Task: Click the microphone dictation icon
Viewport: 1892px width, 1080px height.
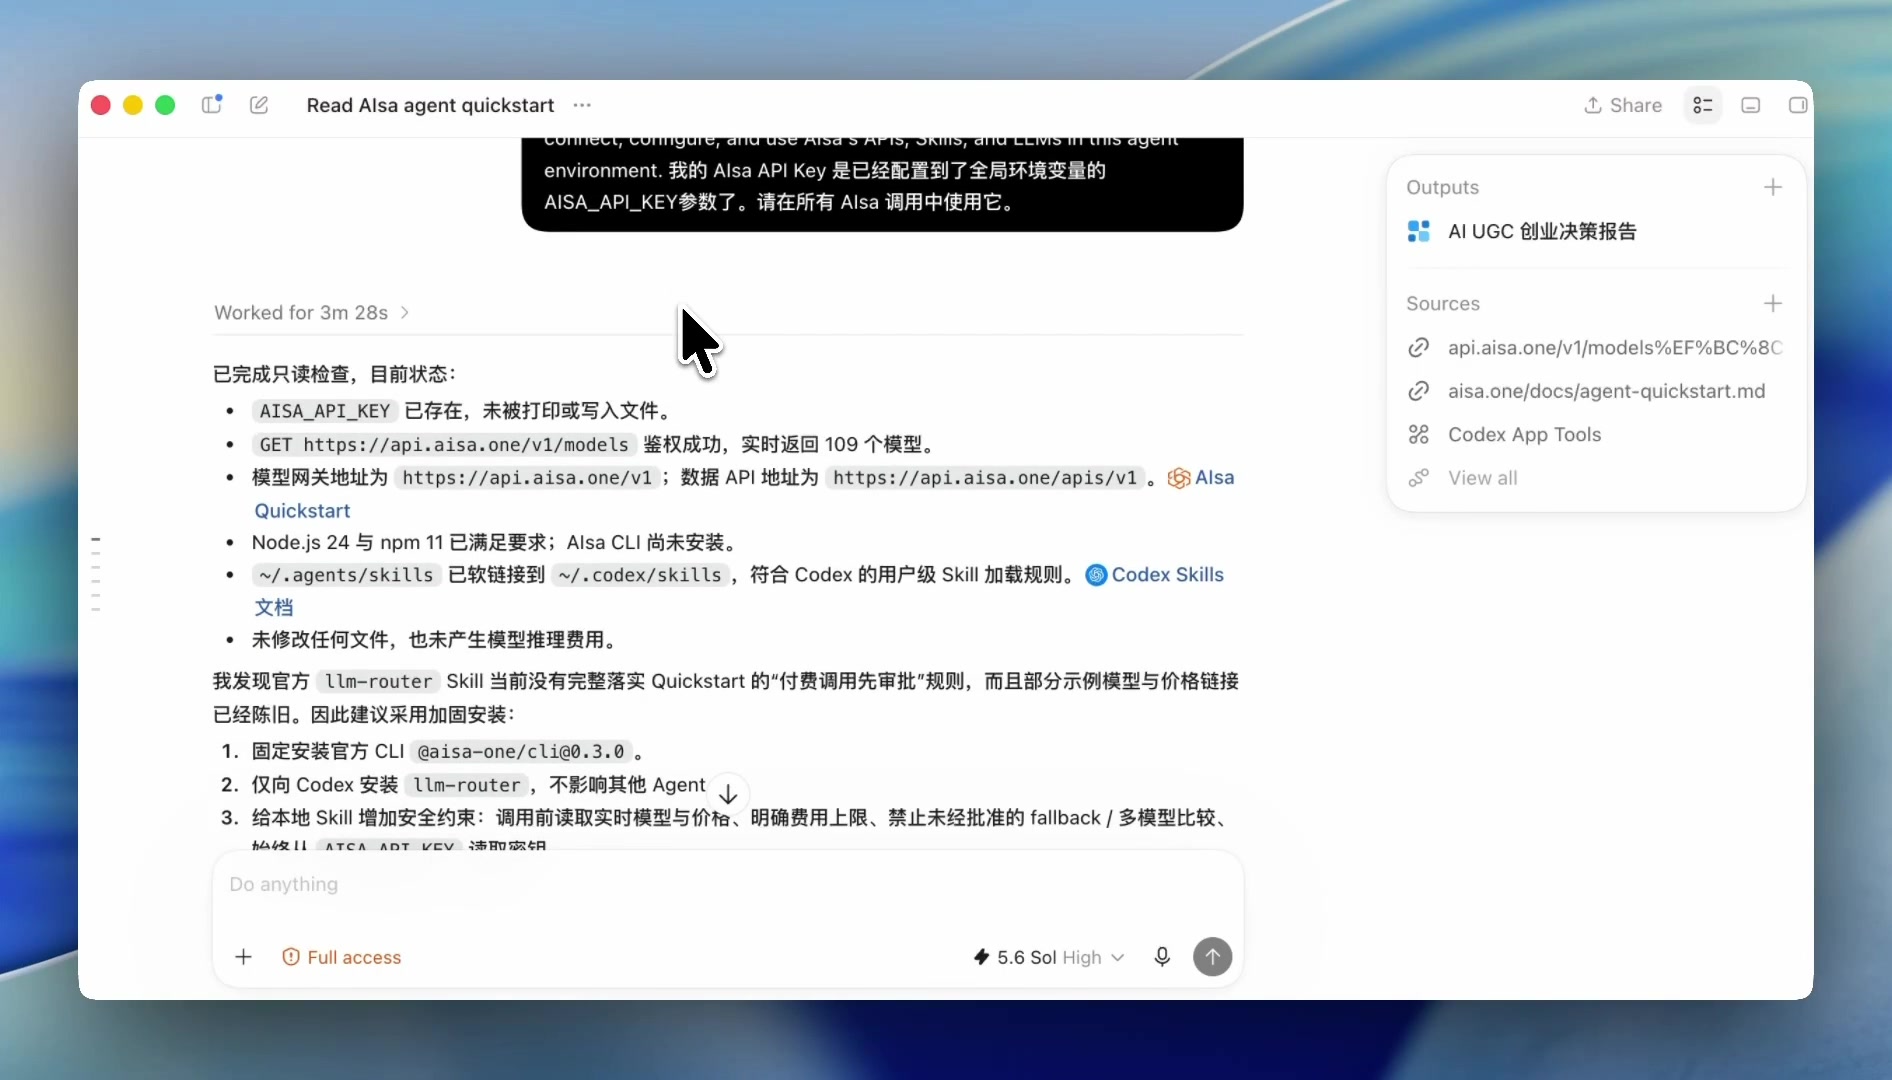Action: tap(1161, 957)
